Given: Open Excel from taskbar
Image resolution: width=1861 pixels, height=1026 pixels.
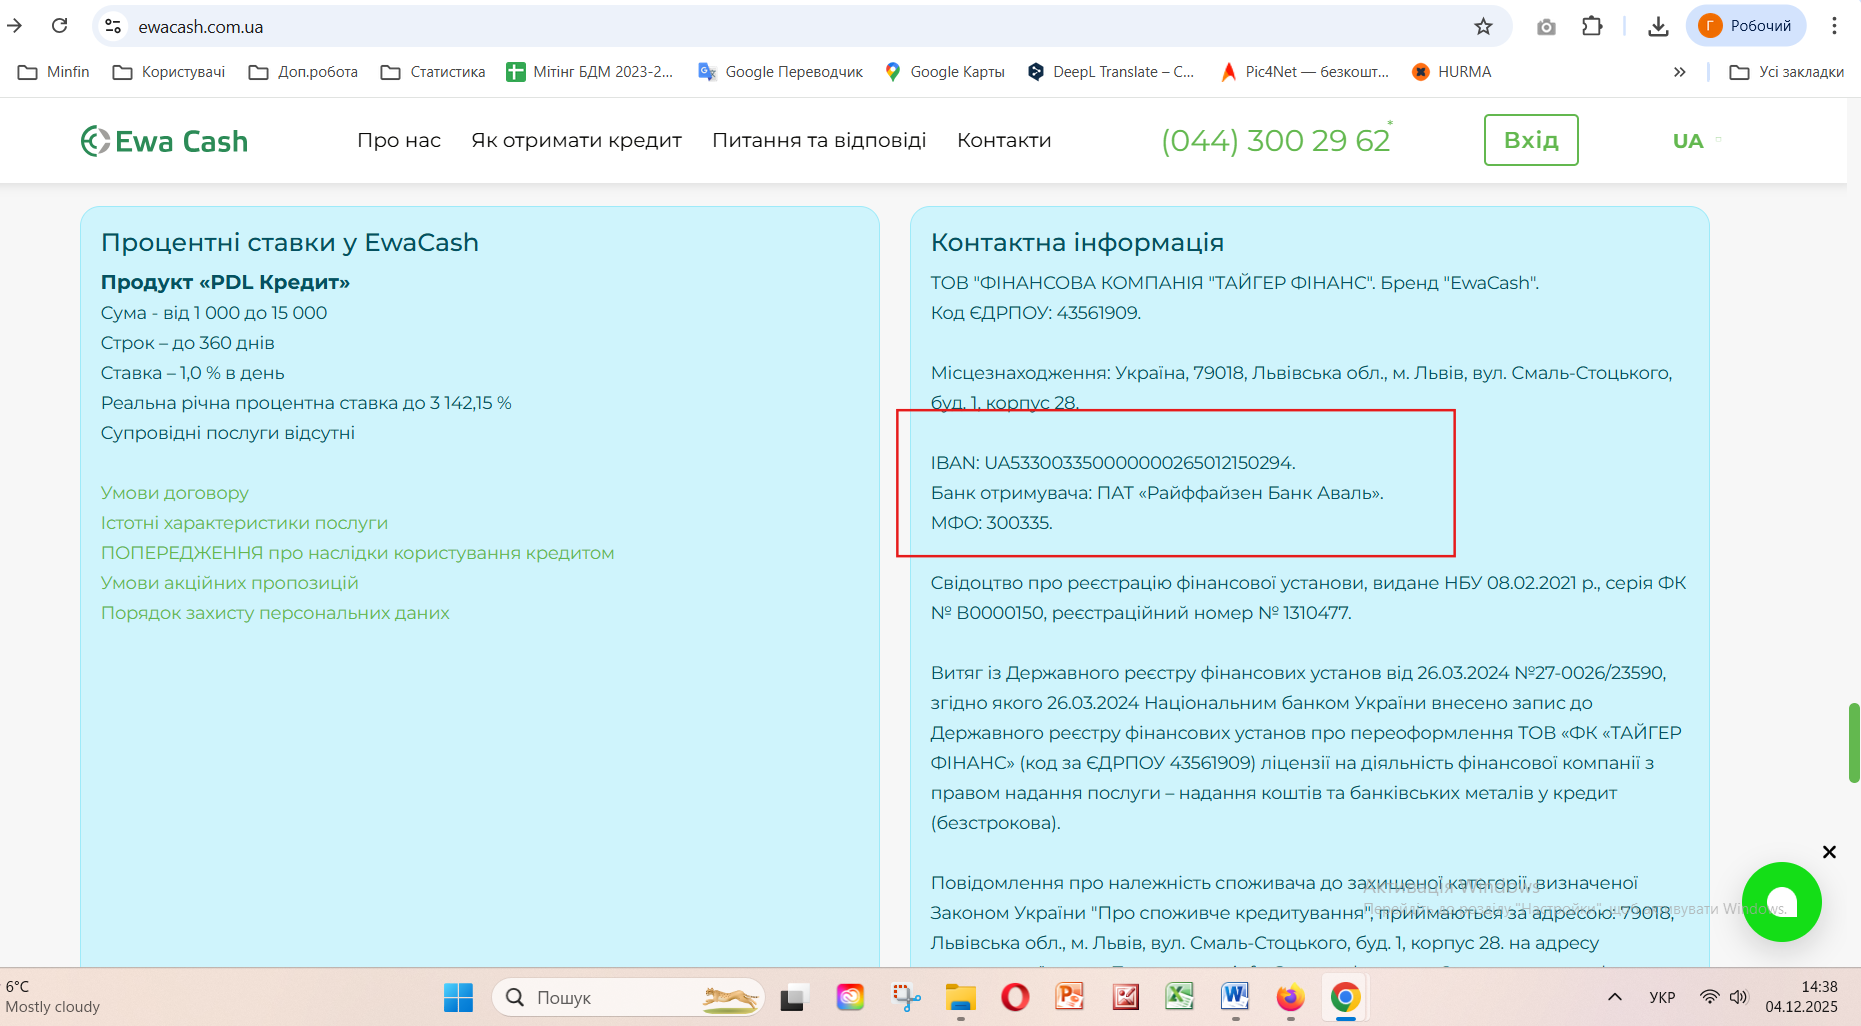Looking at the screenshot, I should pyautogui.click(x=1180, y=997).
